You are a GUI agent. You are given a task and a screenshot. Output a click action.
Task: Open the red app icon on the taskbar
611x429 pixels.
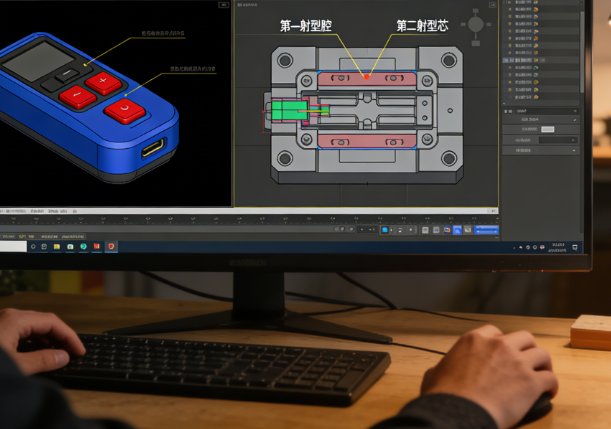[x=112, y=246]
